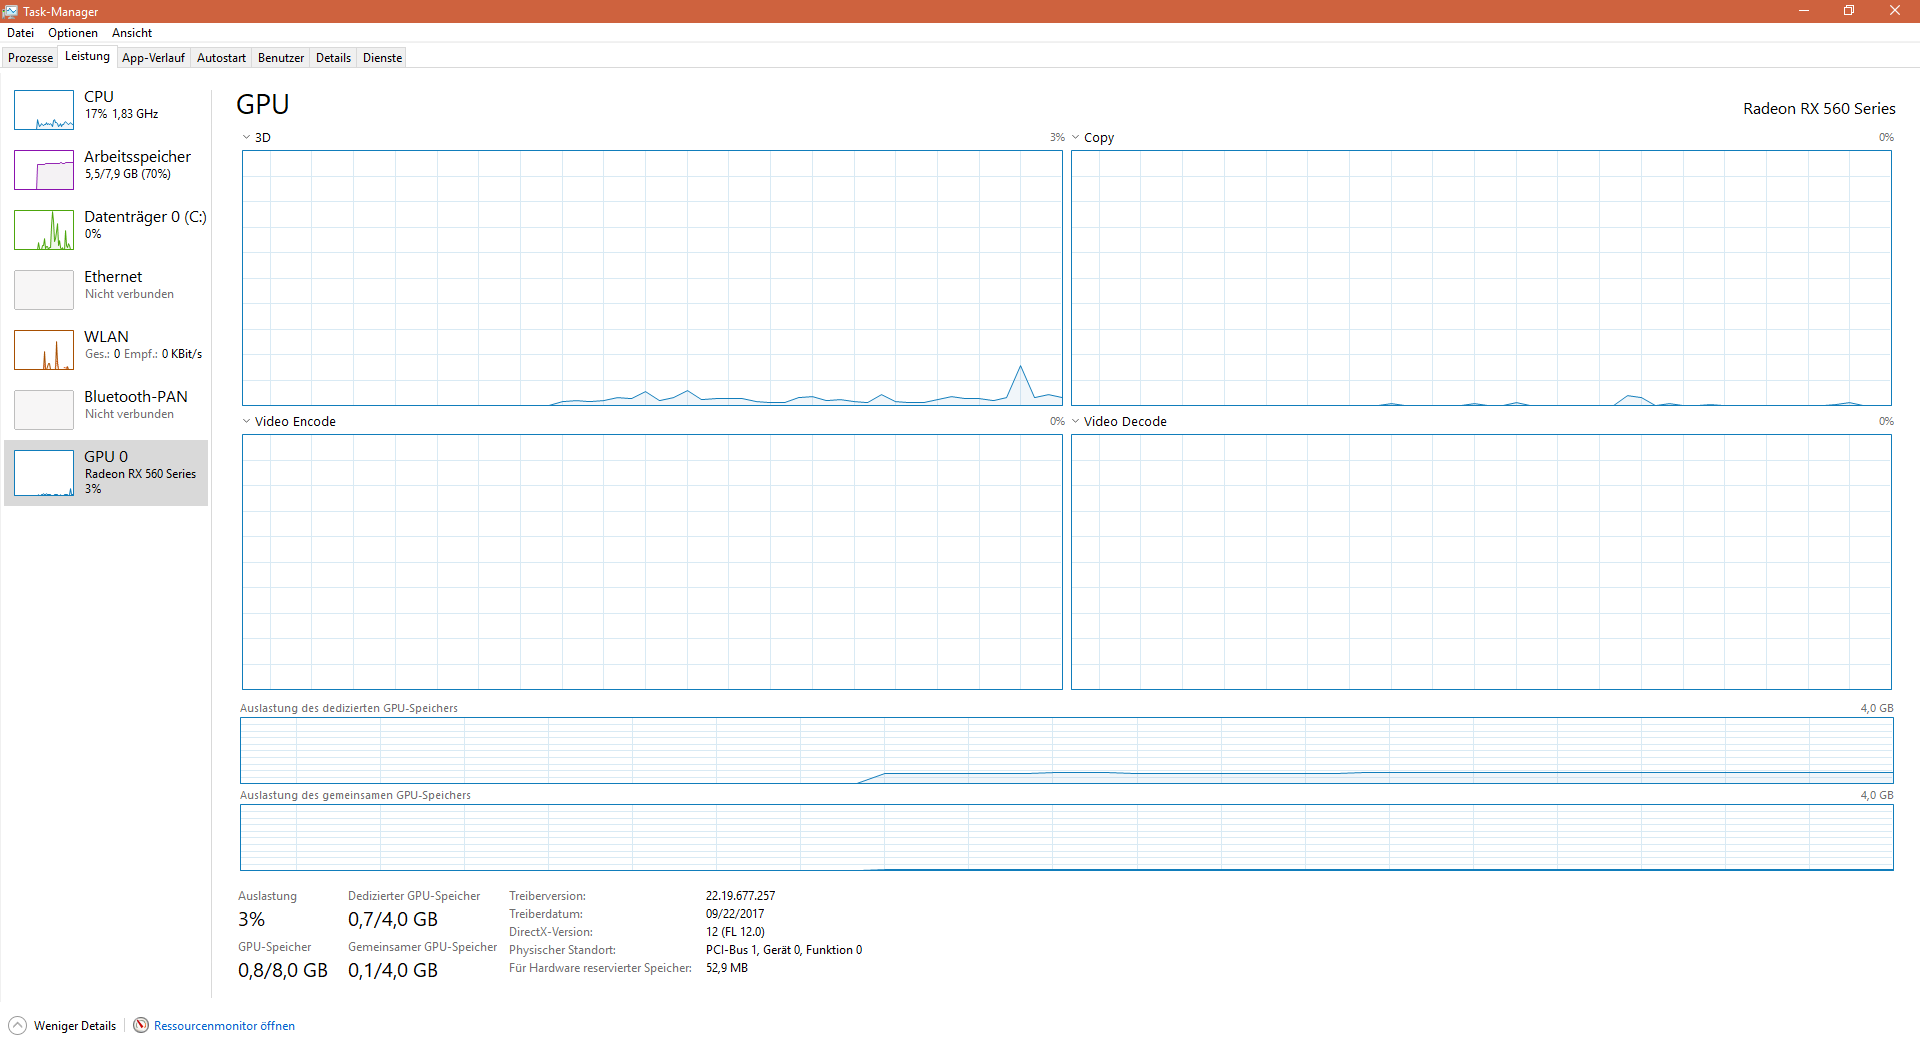
Task: Click driver version 22.19.677.257
Action: click(x=740, y=896)
